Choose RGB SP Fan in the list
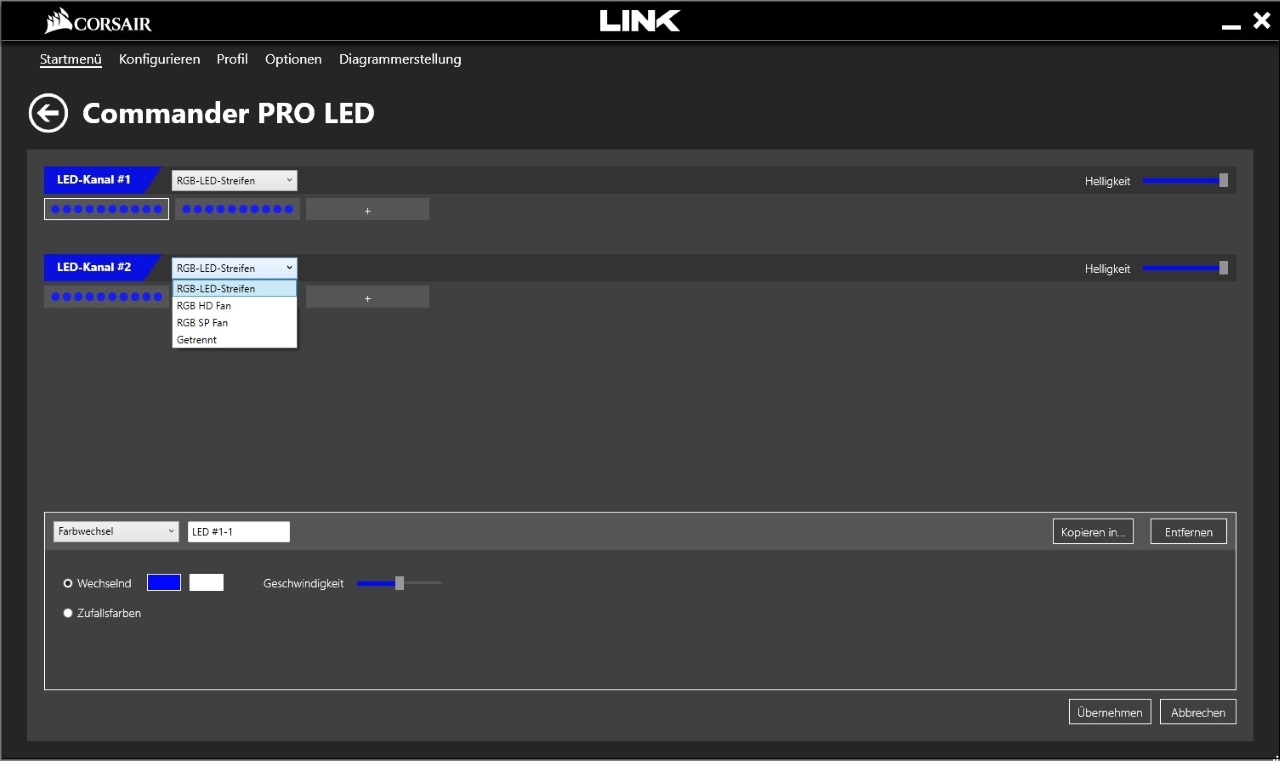Image resolution: width=1280 pixels, height=761 pixels. (x=234, y=323)
